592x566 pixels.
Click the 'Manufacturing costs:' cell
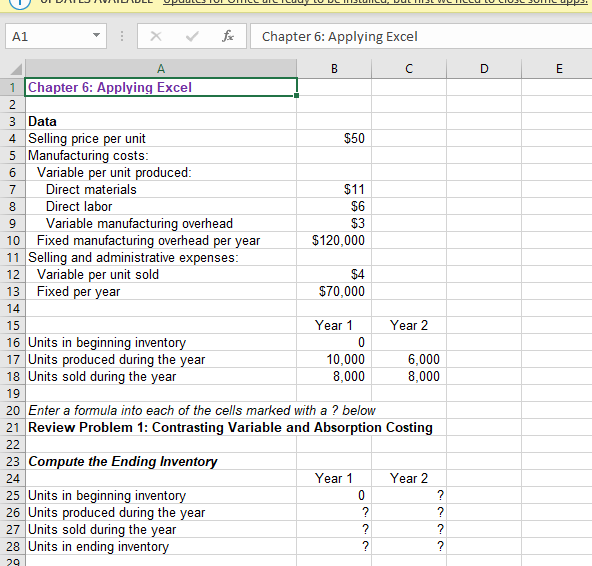pyautogui.click(x=161, y=155)
